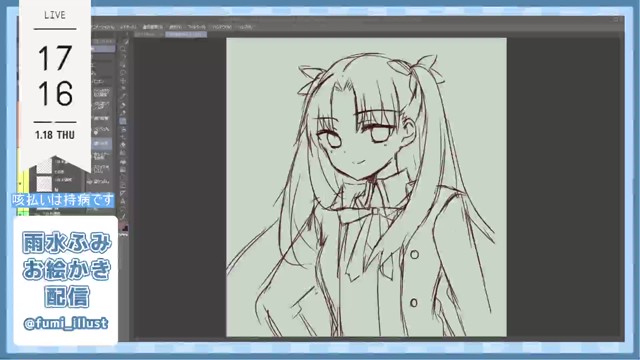Switch to the inactive canvas document tab
This screenshot has height=360, width=640.
[x=148, y=35]
